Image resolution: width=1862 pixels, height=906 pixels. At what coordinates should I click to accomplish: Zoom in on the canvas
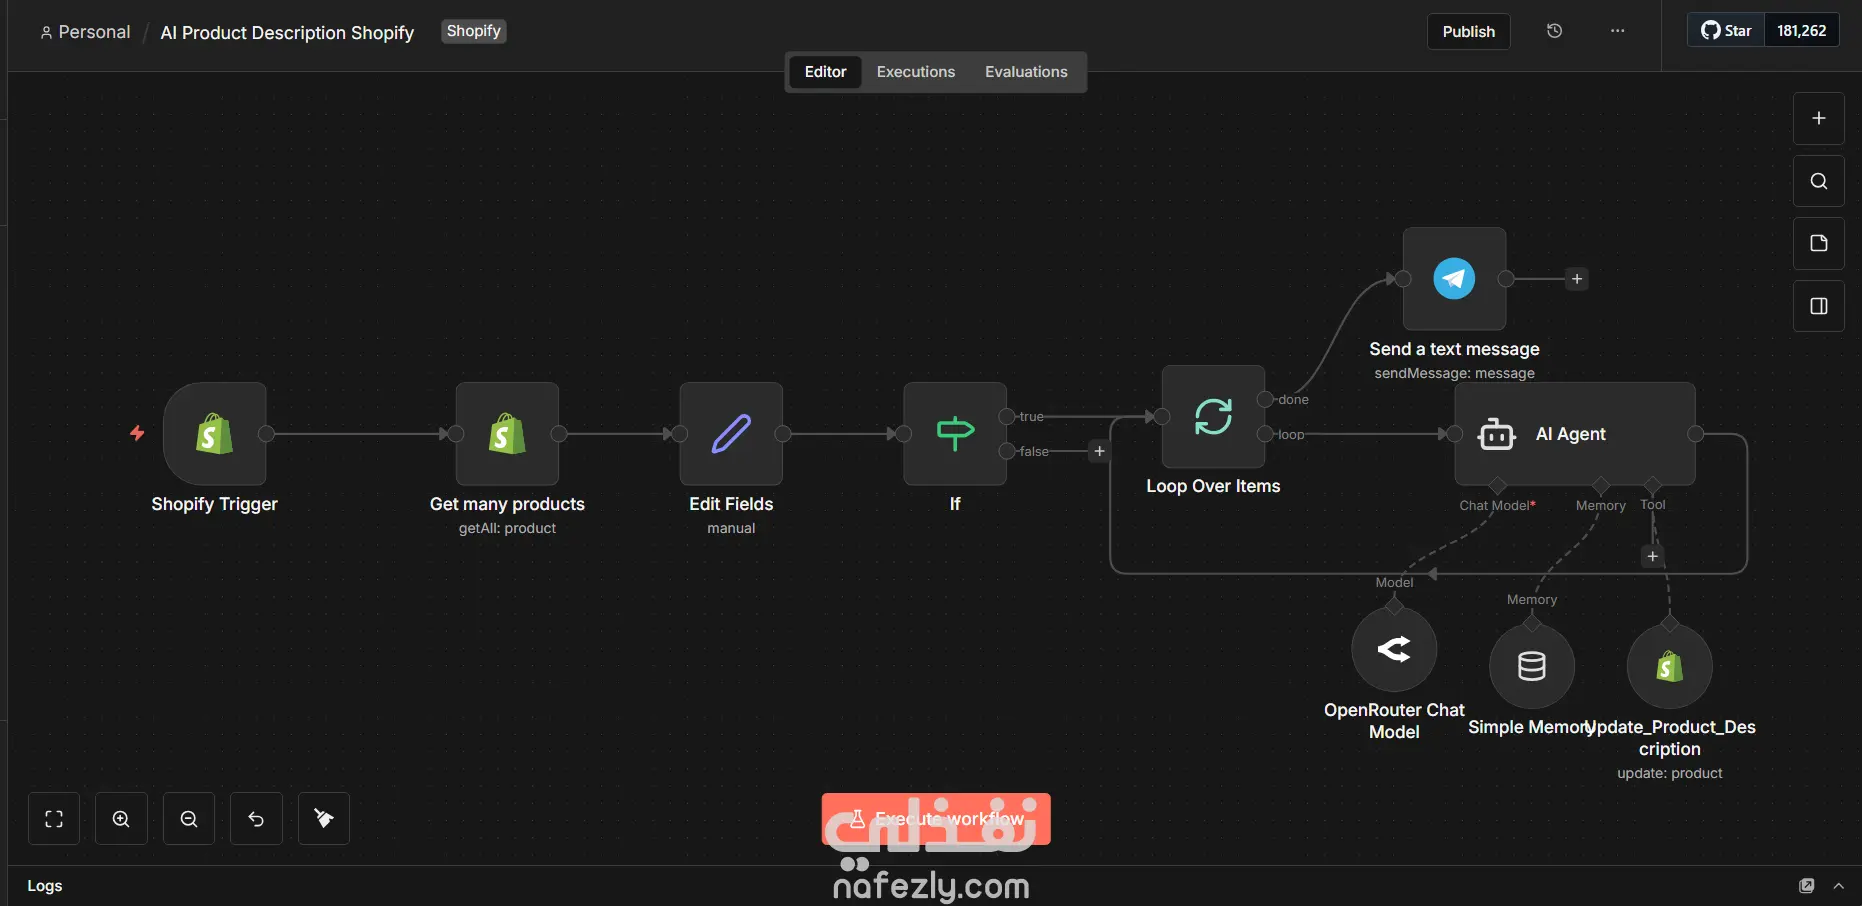pyautogui.click(x=121, y=819)
